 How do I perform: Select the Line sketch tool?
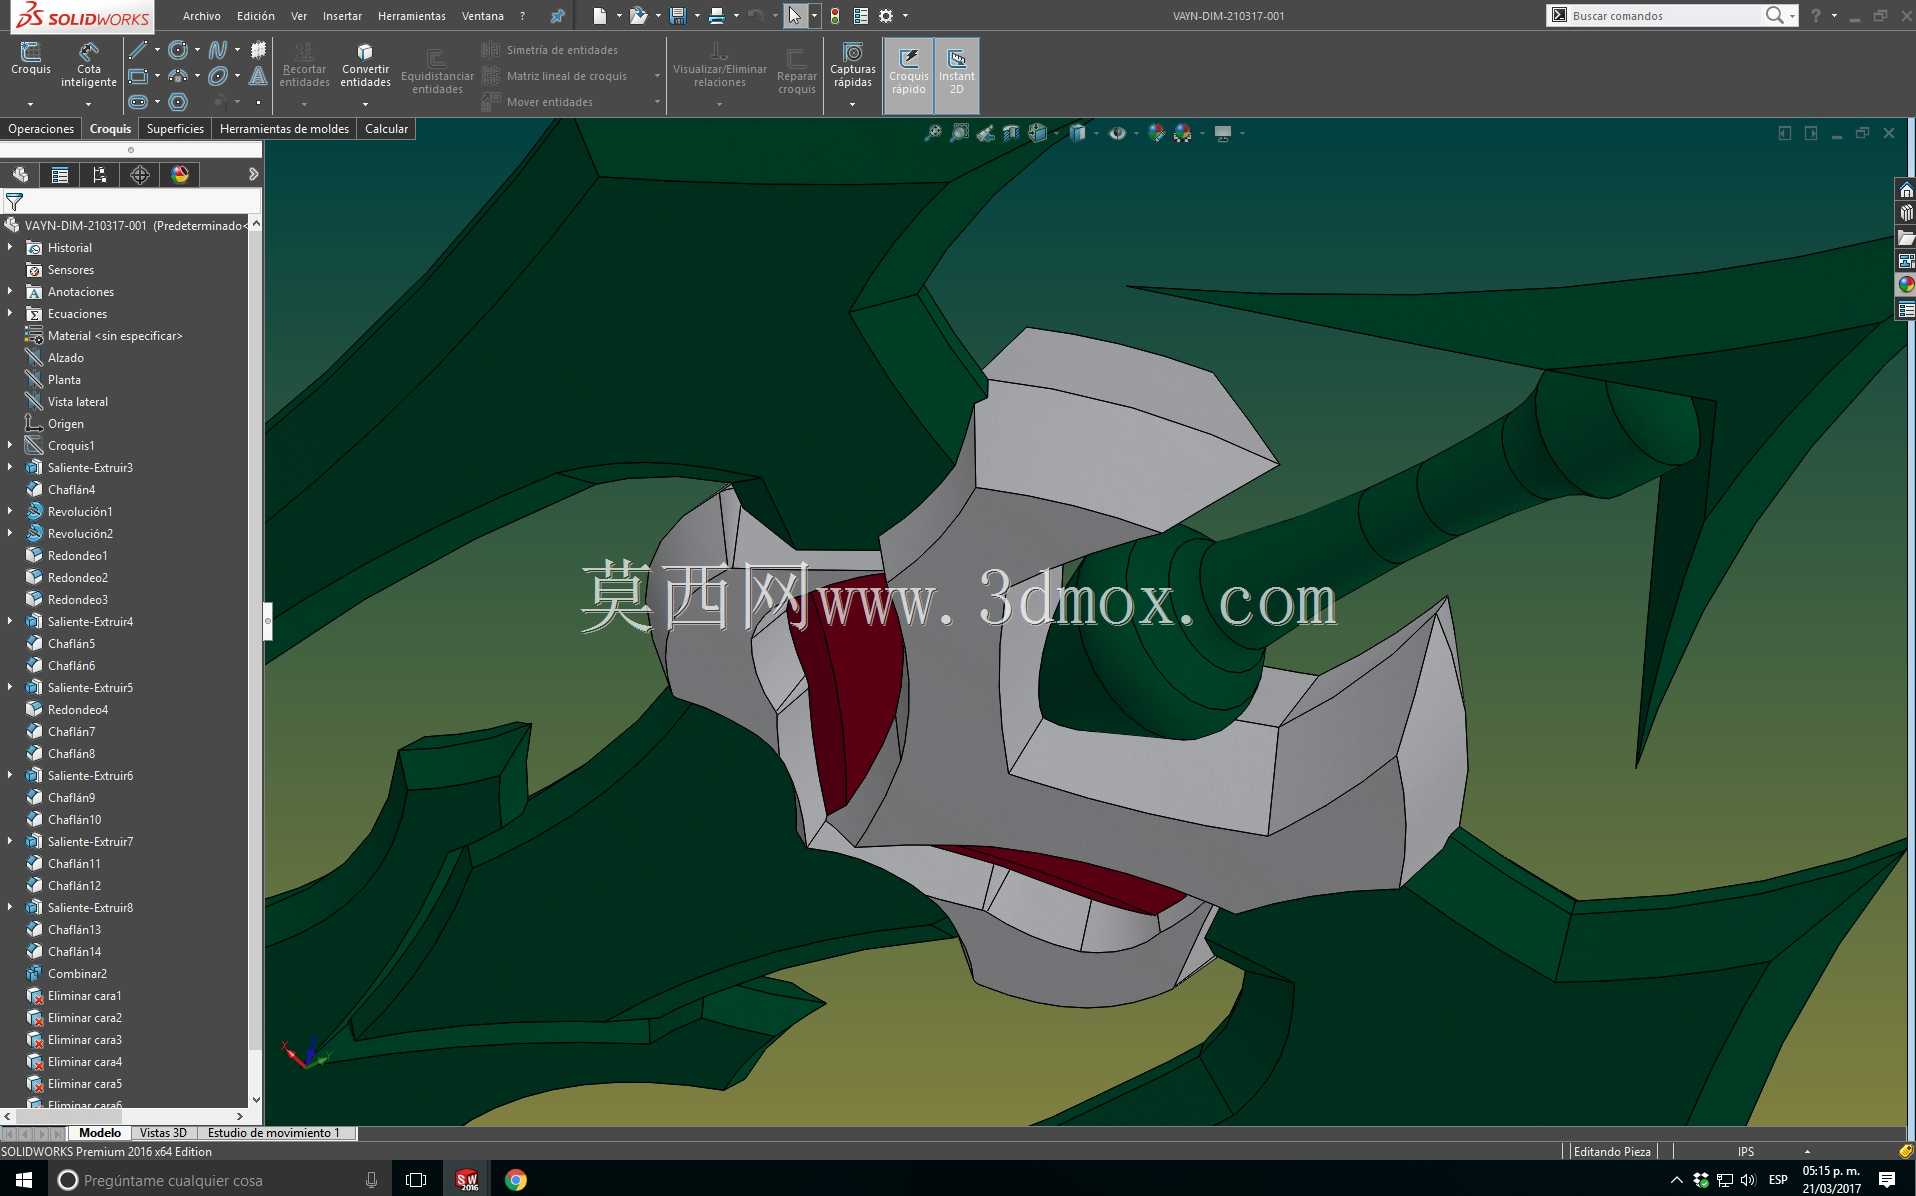138,50
